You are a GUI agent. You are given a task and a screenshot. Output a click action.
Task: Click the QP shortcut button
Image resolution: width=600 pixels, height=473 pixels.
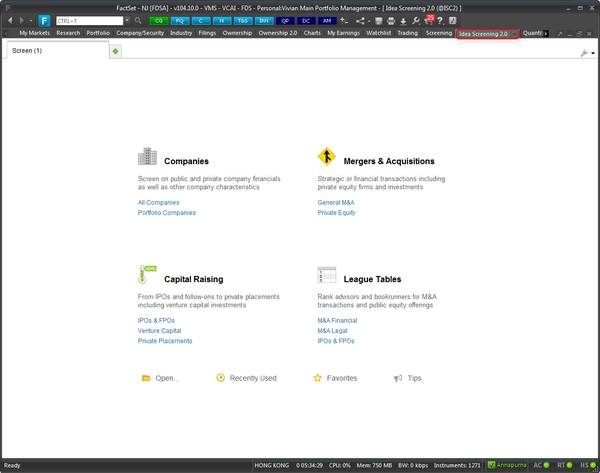285,21
